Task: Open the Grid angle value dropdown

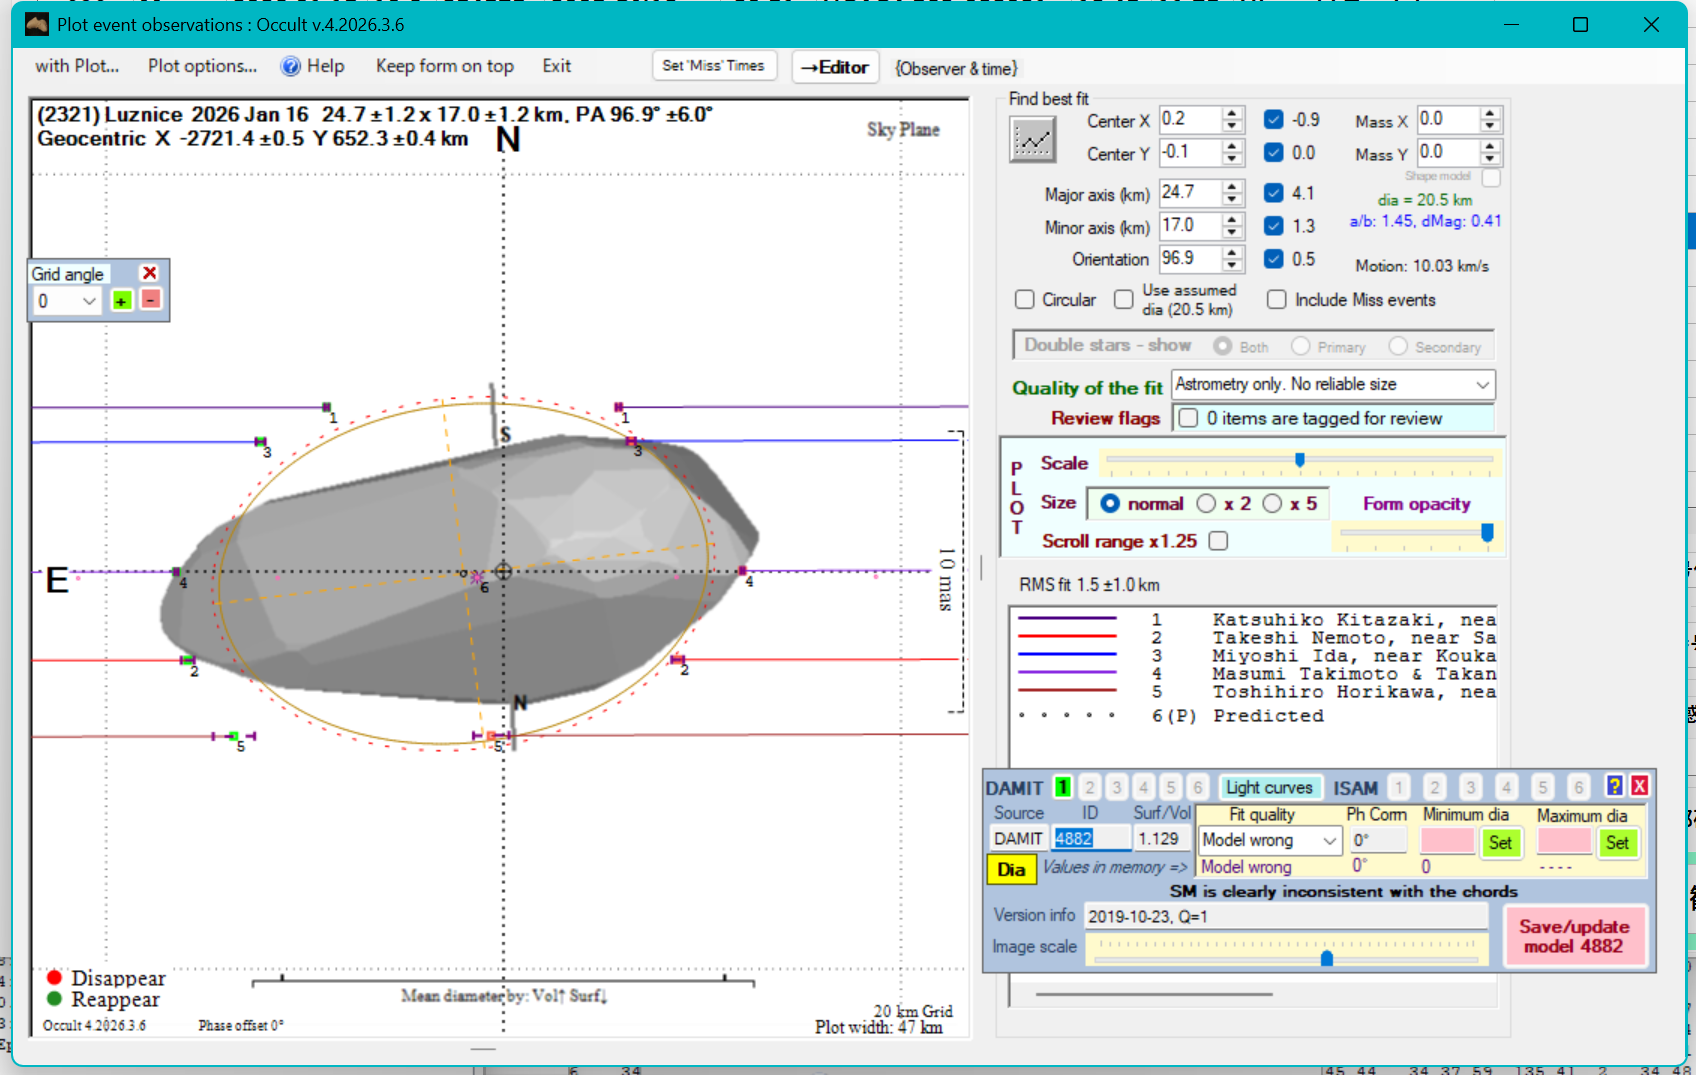Action: [x=89, y=301]
